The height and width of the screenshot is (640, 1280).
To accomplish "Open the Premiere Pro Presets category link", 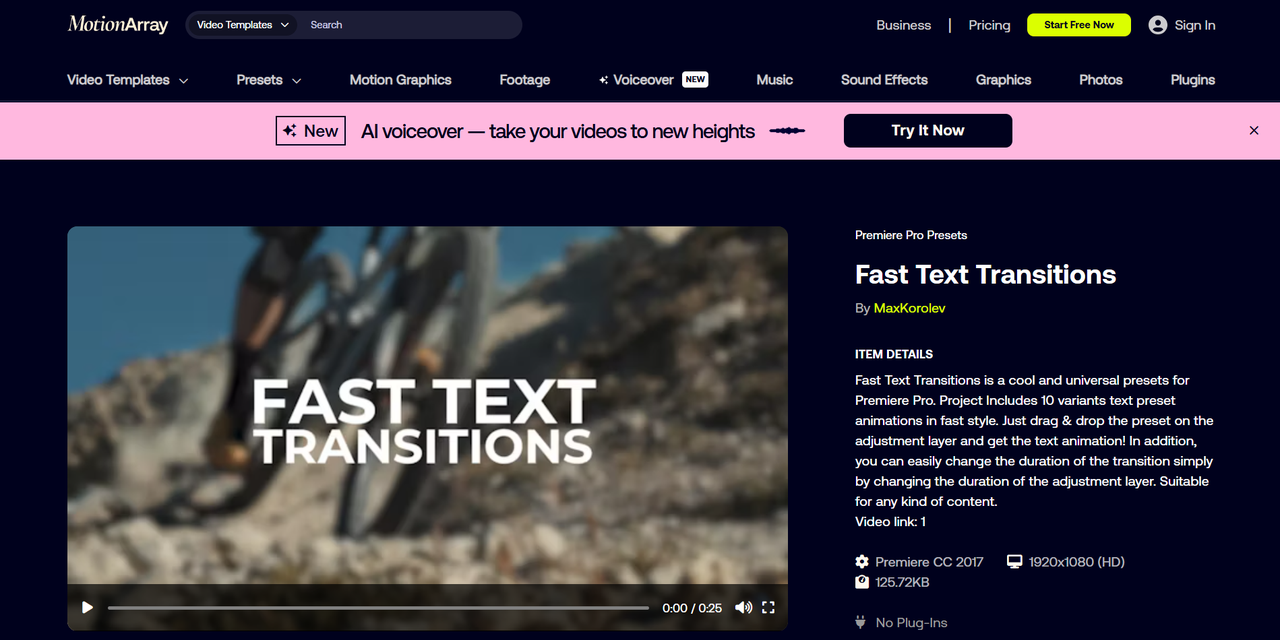I will tap(911, 235).
